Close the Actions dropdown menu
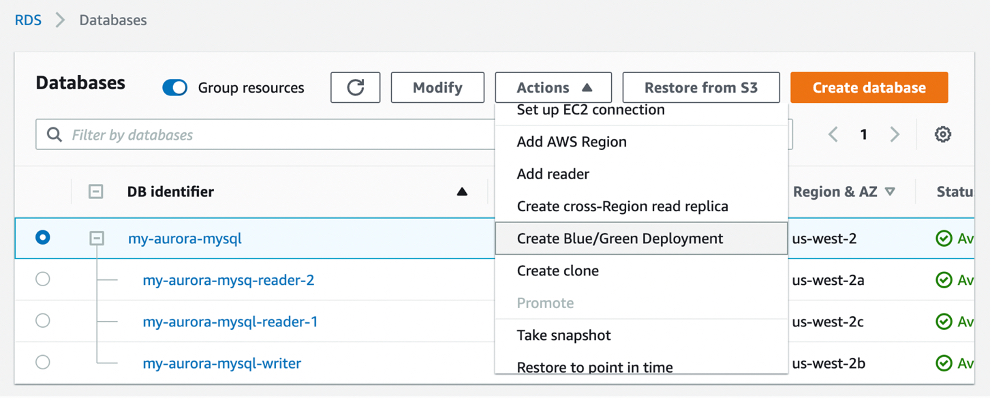Viewport: 991px width, 400px height. [553, 87]
